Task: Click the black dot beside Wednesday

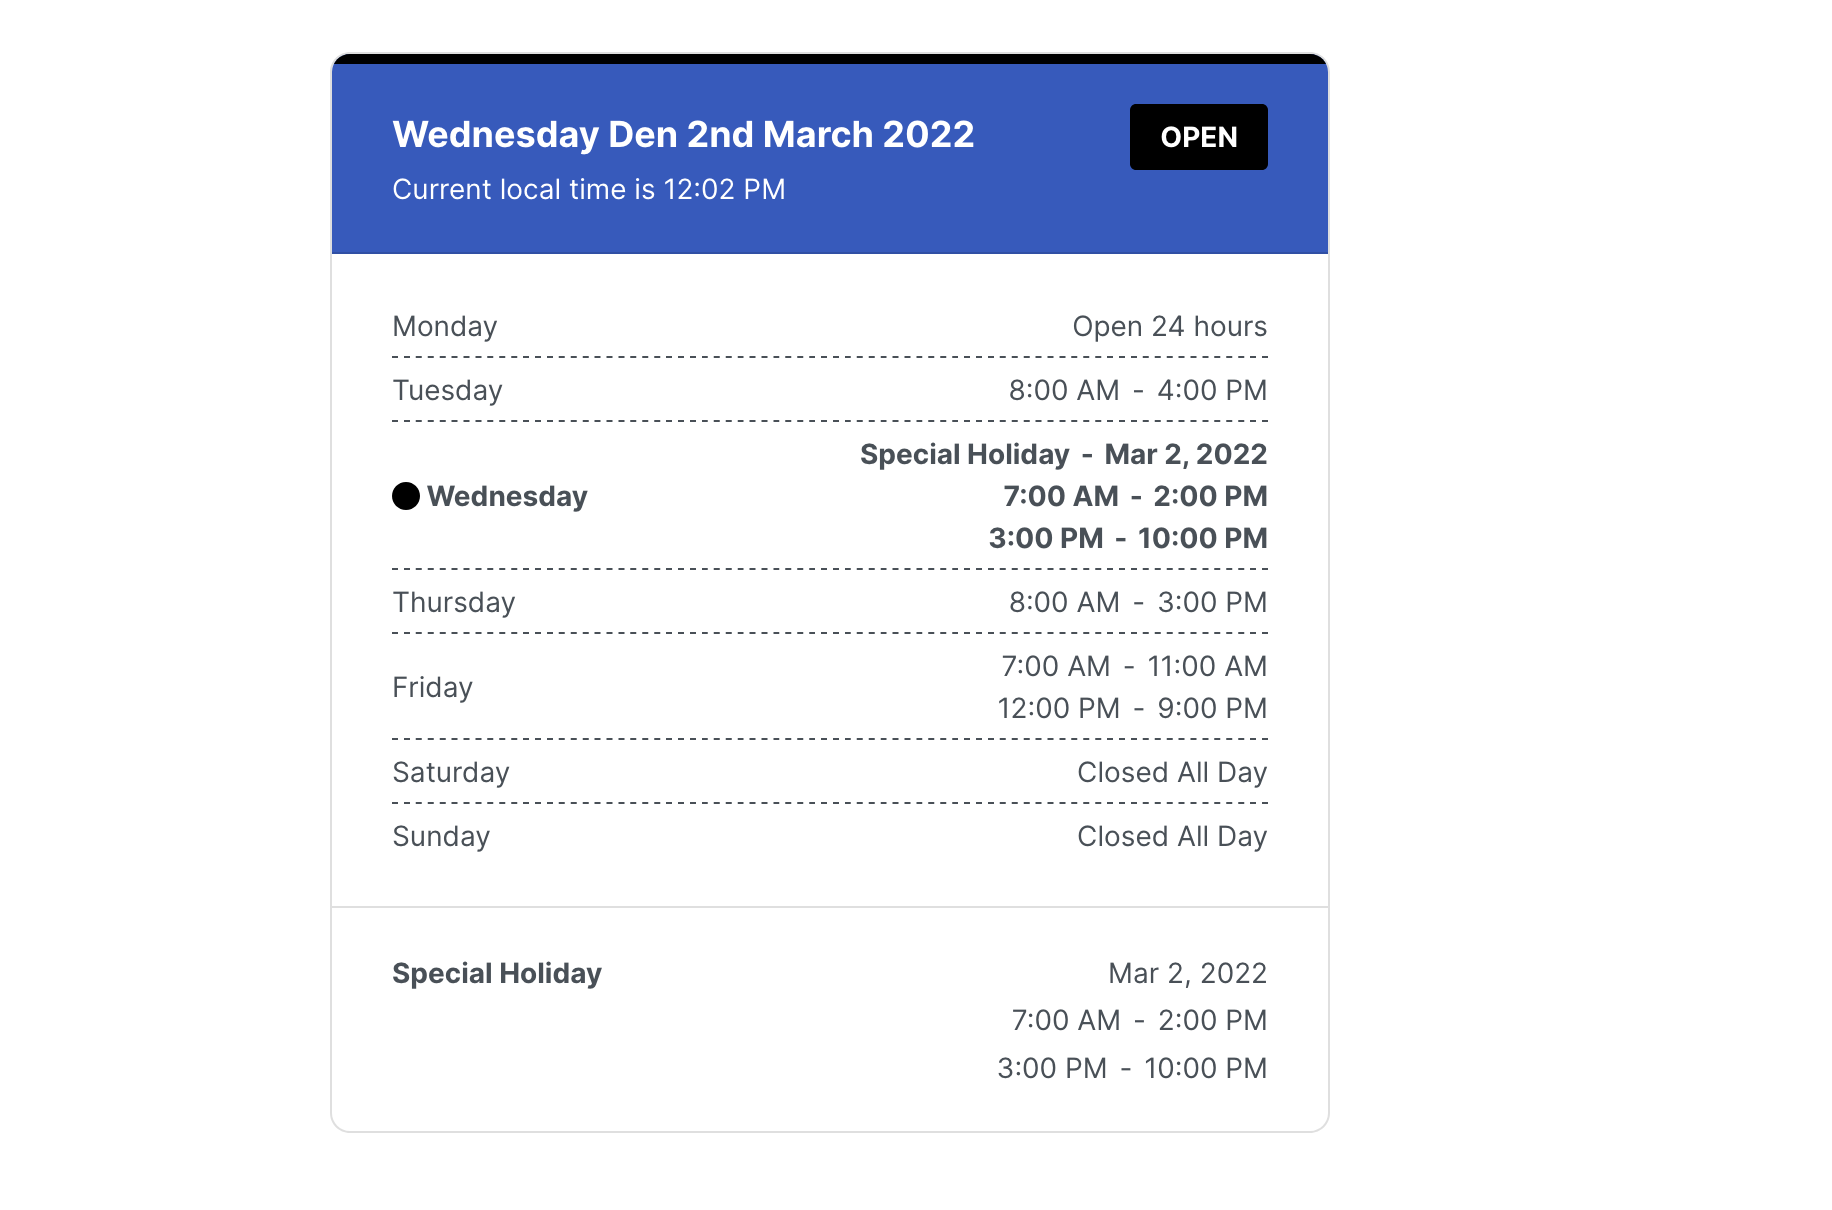Action: [x=406, y=496]
